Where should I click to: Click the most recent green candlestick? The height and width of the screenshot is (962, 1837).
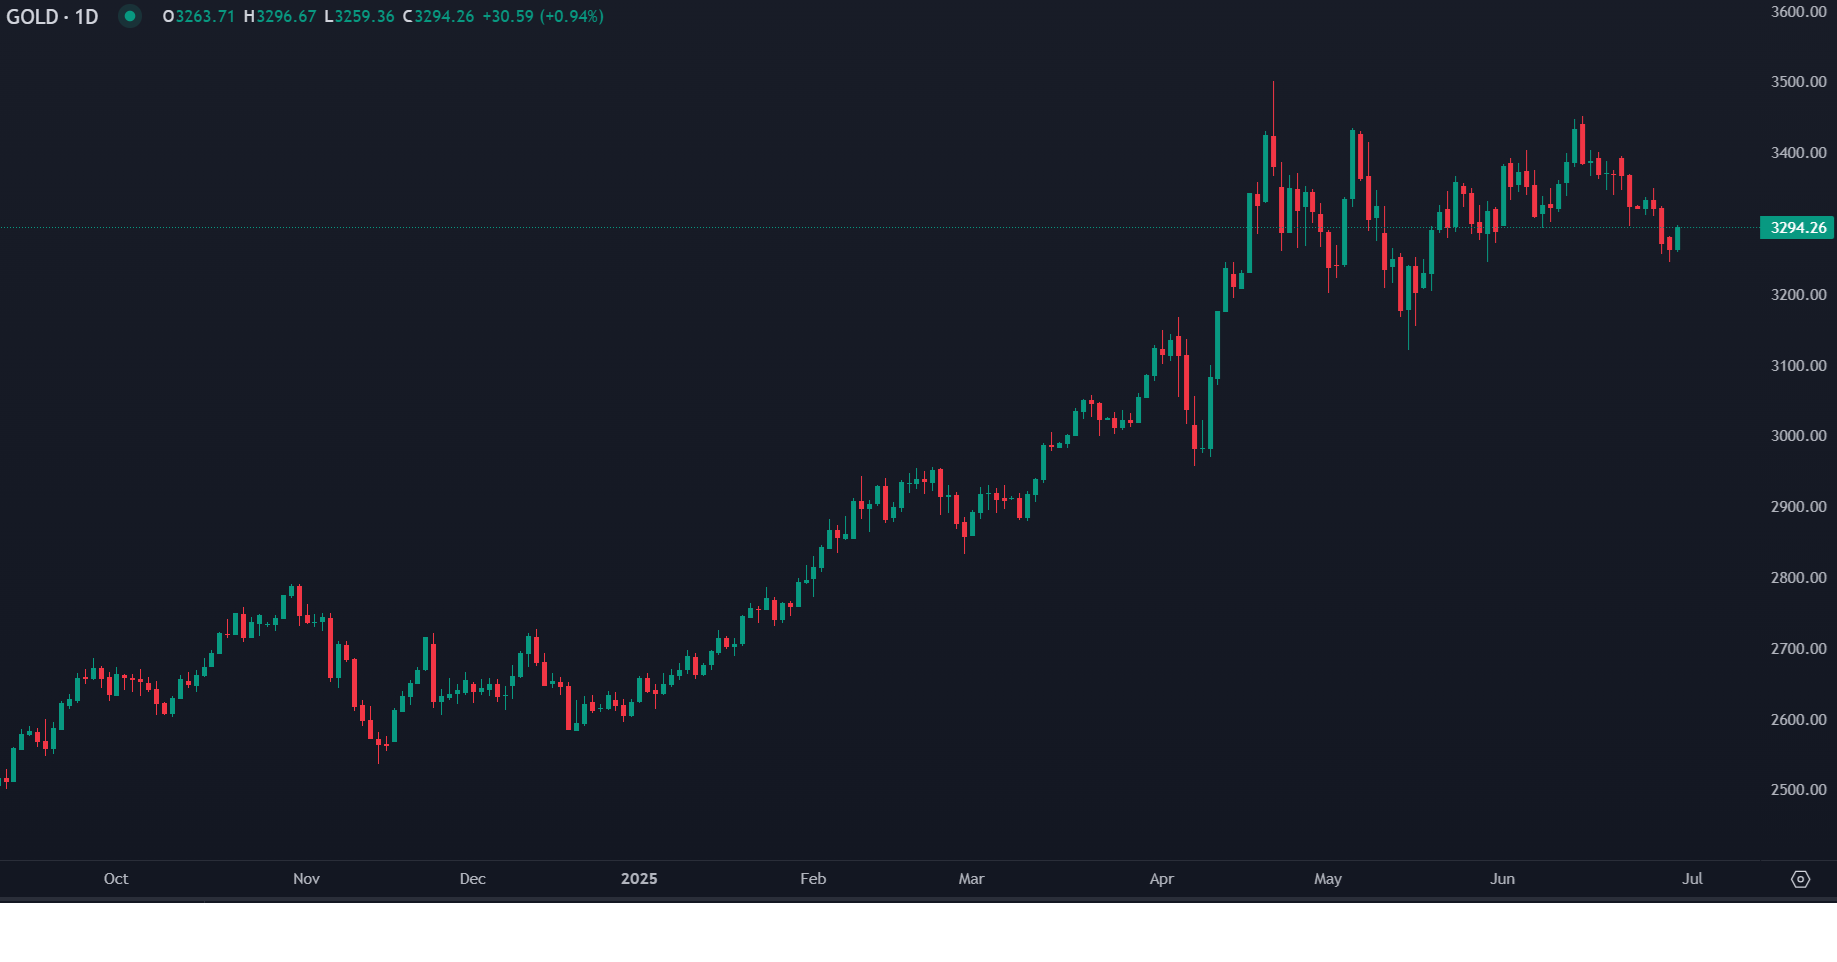[1677, 239]
